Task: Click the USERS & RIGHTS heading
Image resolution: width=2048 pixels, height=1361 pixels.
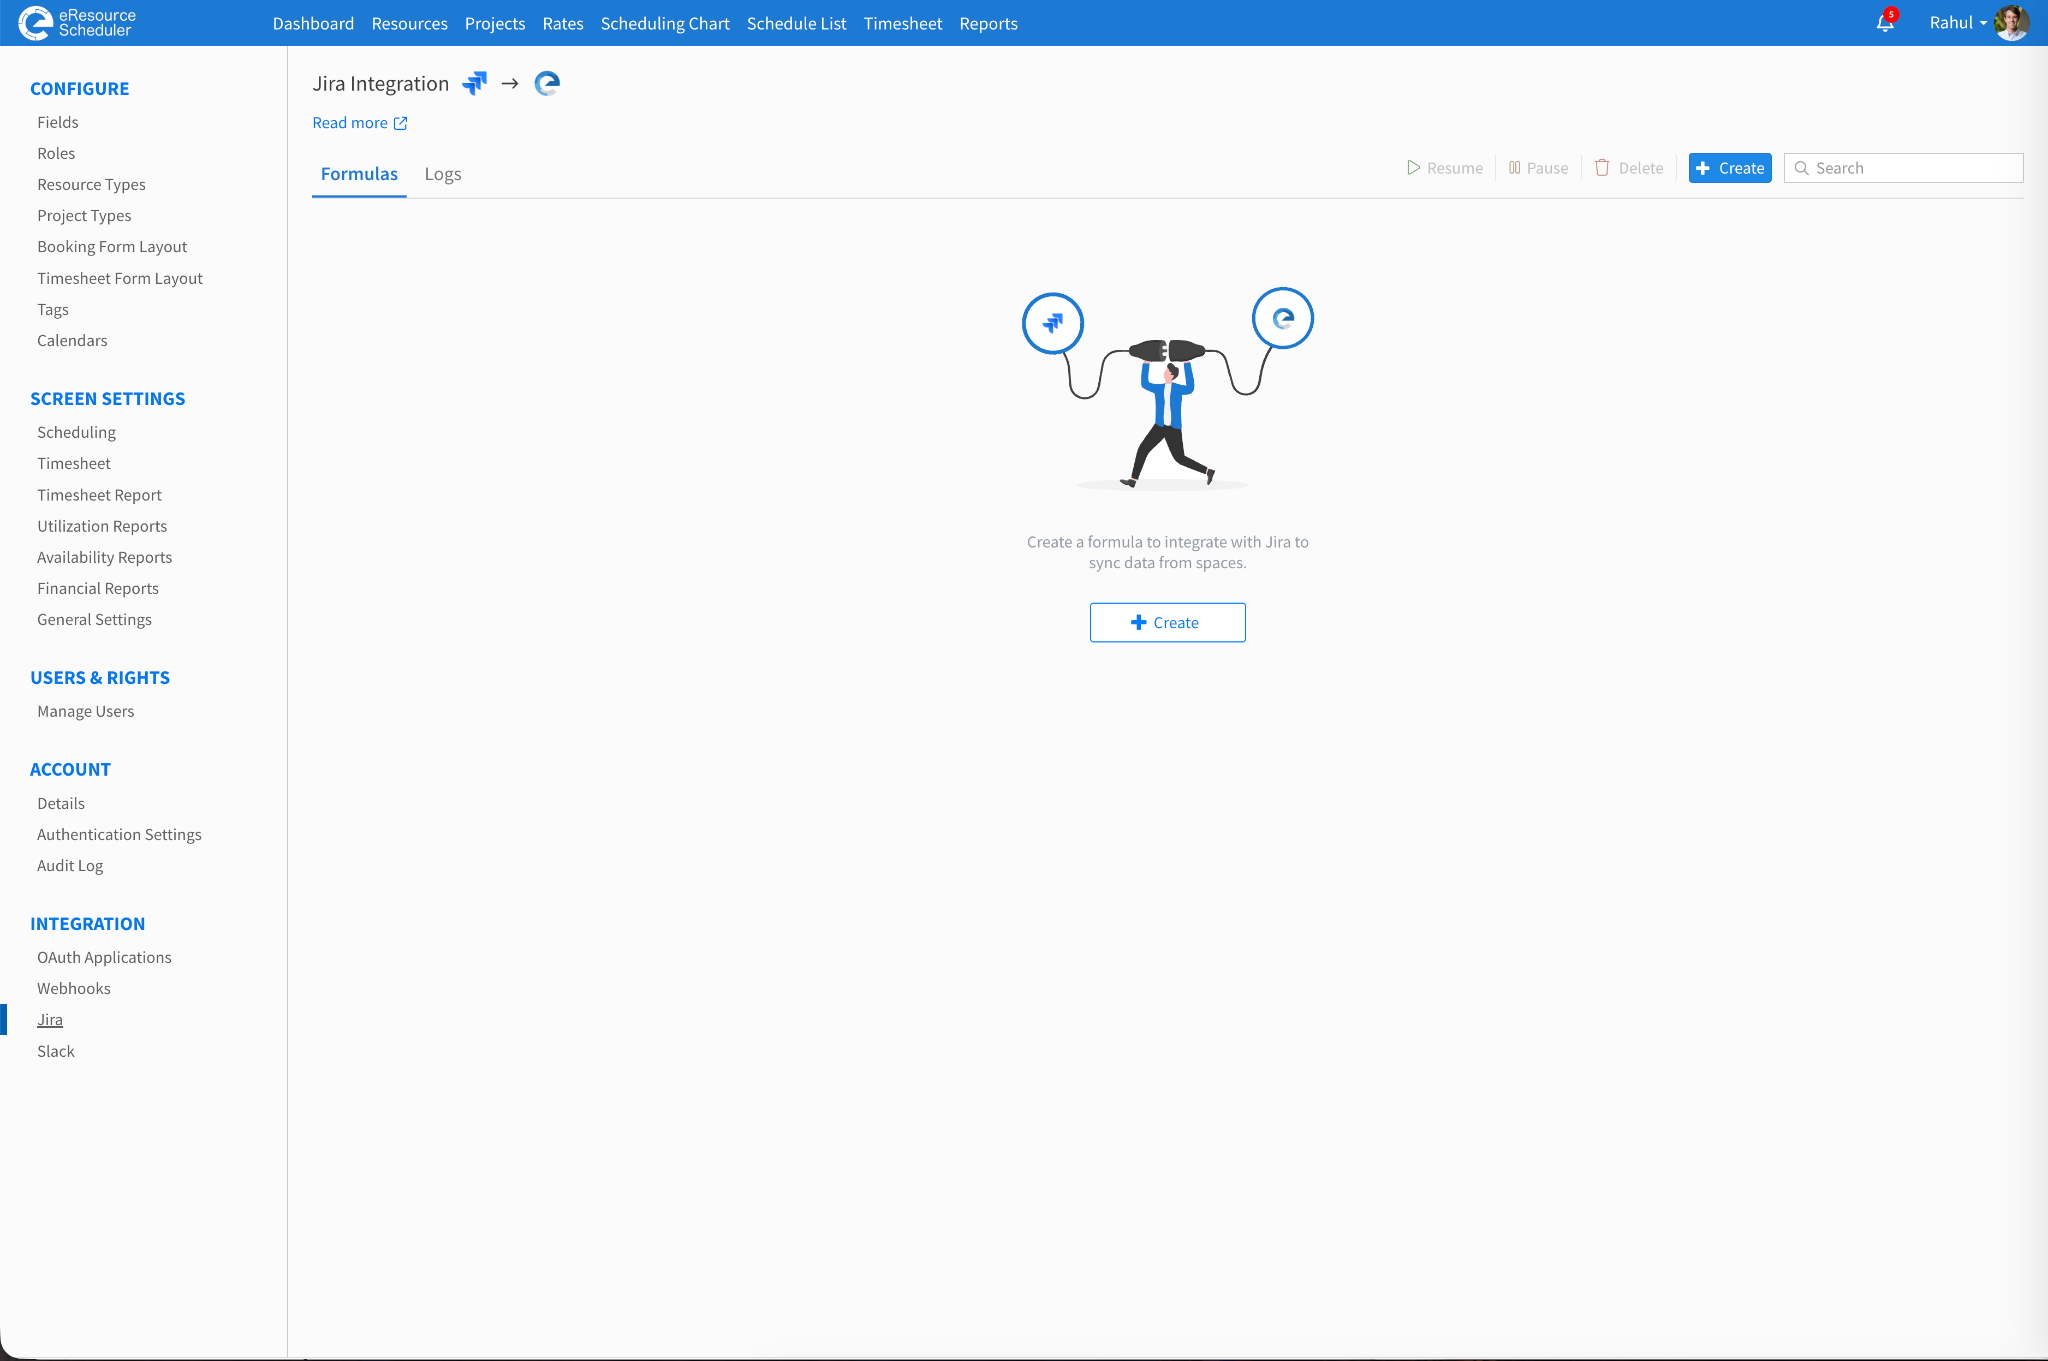Action: 100,677
